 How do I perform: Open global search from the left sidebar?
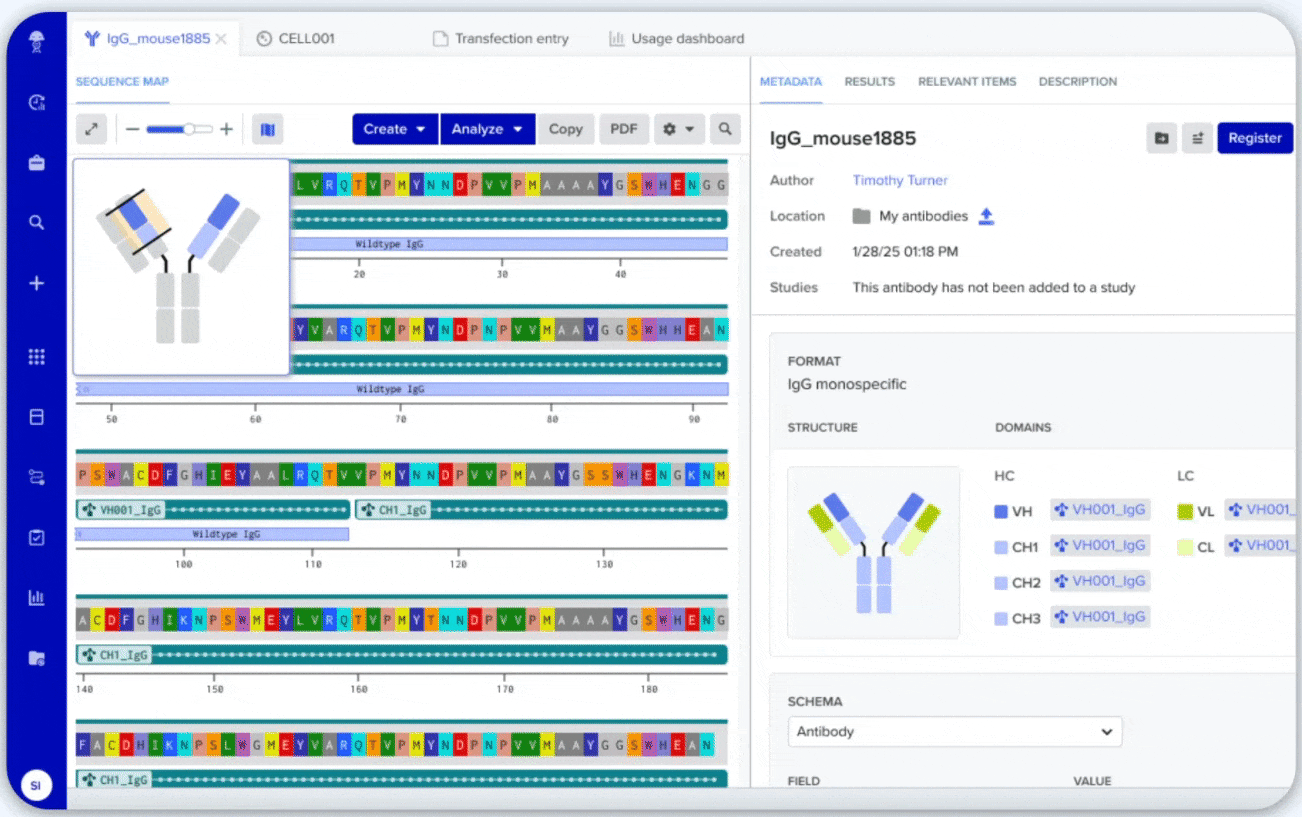[x=37, y=223]
